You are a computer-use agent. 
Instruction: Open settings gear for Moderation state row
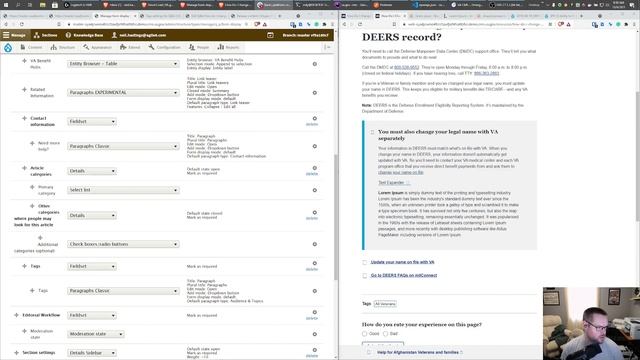(314, 334)
